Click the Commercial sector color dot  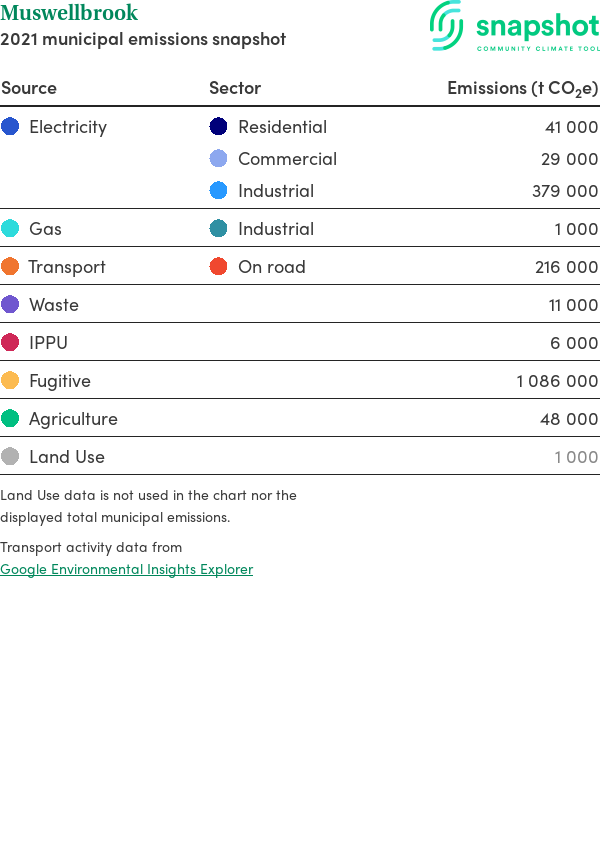pyautogui.click(x=219, y=159)
